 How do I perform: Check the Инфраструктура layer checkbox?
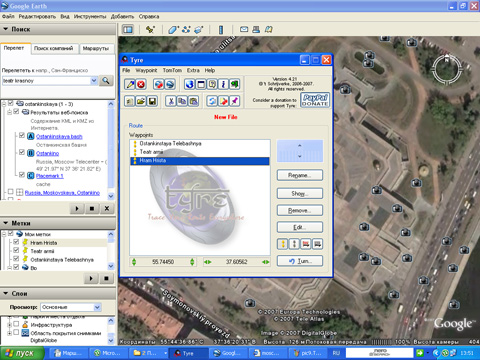(x=16, y=324)
